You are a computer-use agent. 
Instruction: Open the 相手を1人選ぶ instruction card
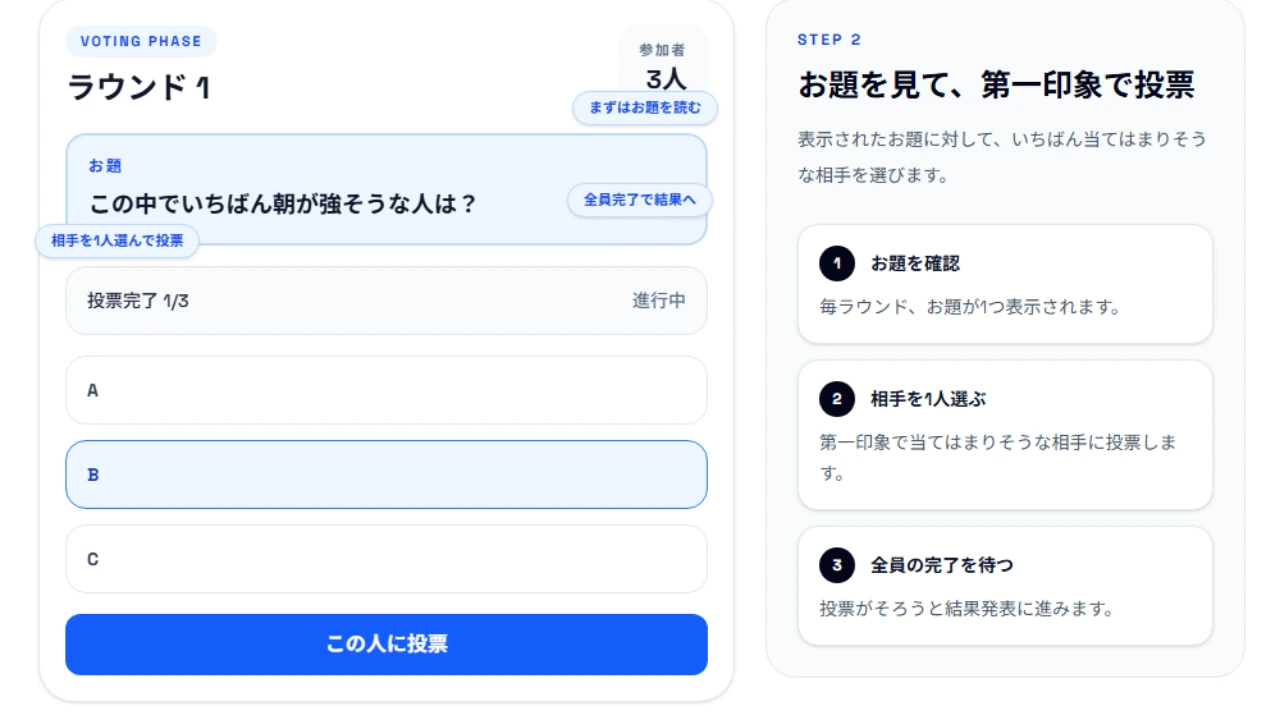pos(1005,435)
